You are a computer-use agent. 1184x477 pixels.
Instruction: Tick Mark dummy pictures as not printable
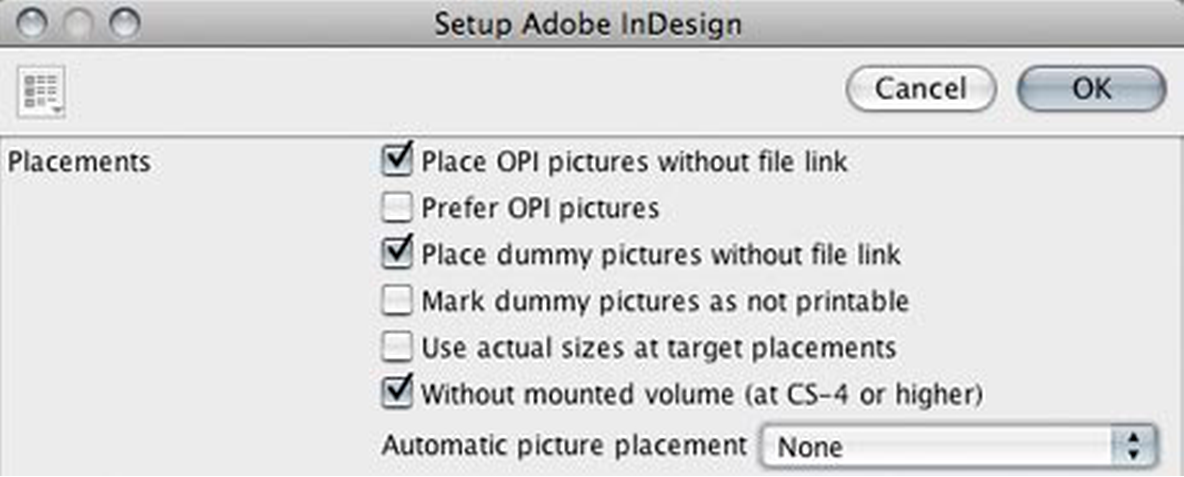[x=398, y=299]
